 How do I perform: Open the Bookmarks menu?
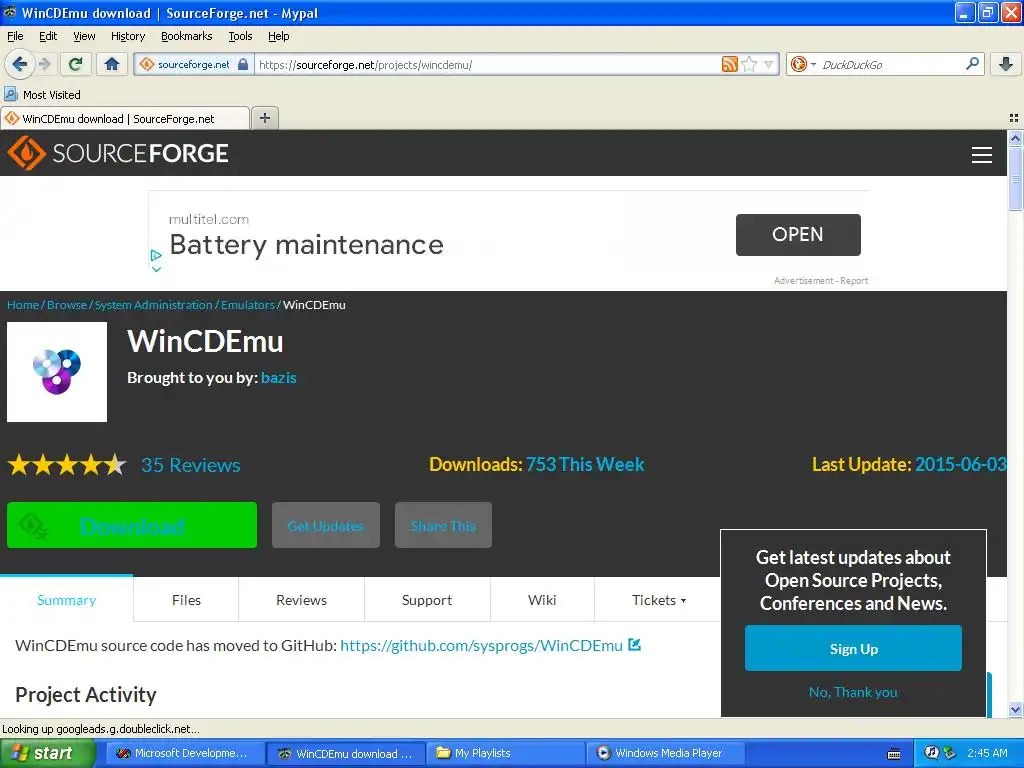[x=186, y=36]
